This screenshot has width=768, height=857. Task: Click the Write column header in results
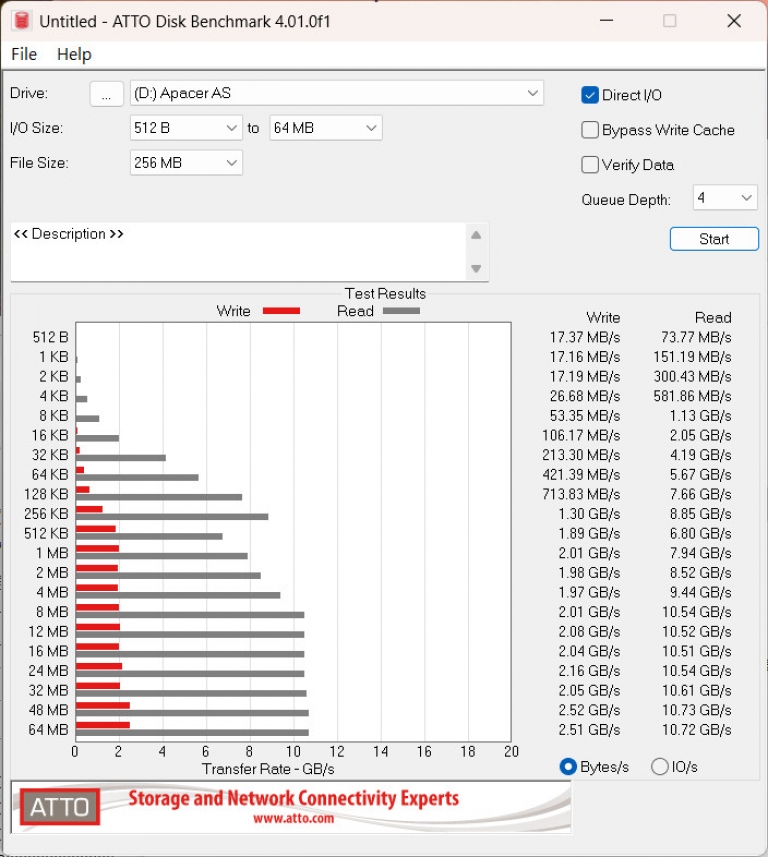click(x=603, y=318)
